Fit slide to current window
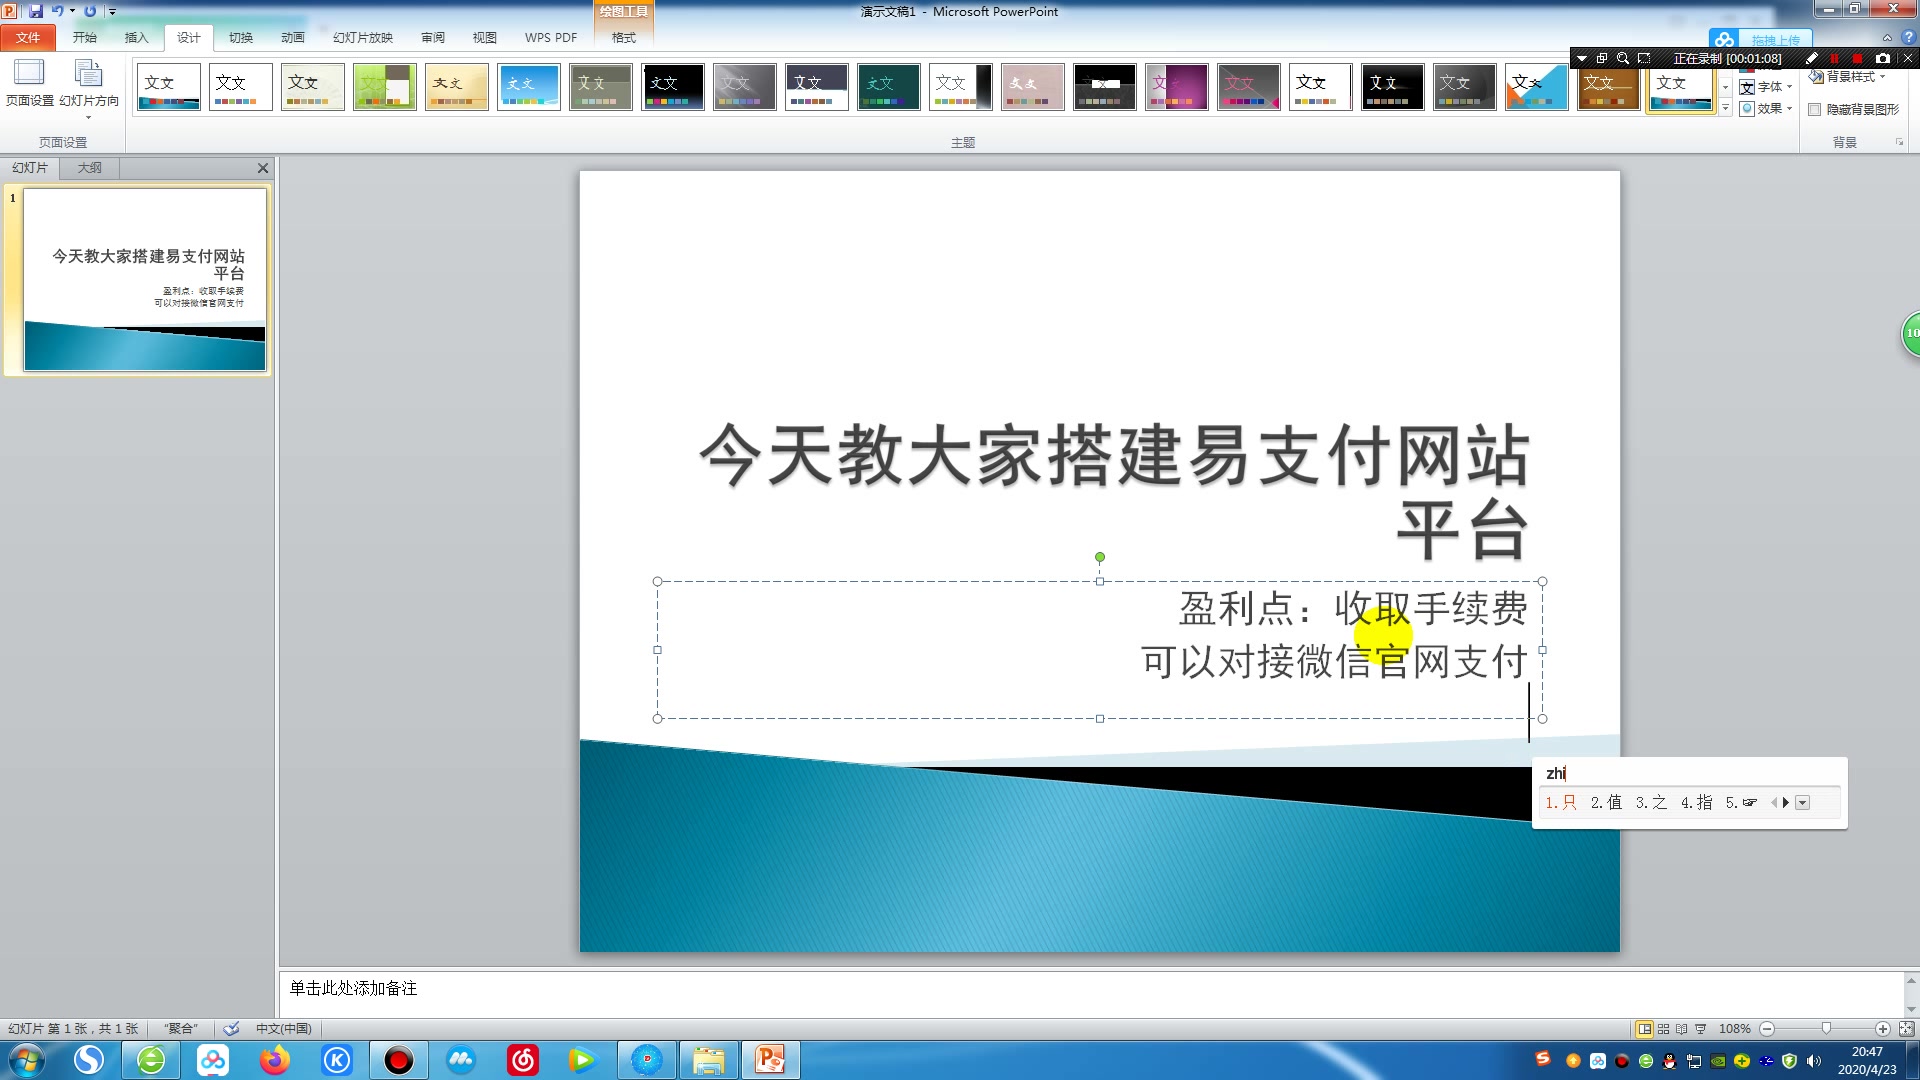The image size is (1920, 1080). (x=1906, y=1029)
